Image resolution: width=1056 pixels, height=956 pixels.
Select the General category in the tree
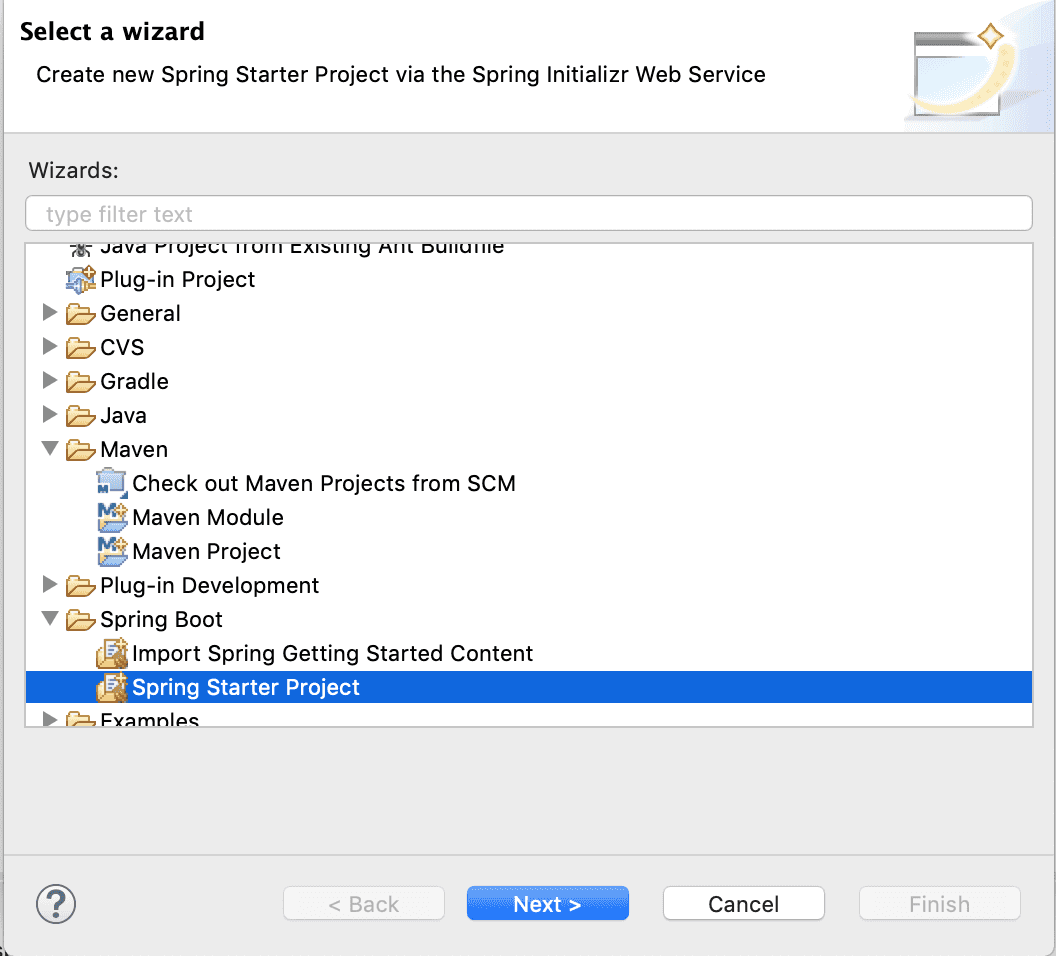click(140, 313)
